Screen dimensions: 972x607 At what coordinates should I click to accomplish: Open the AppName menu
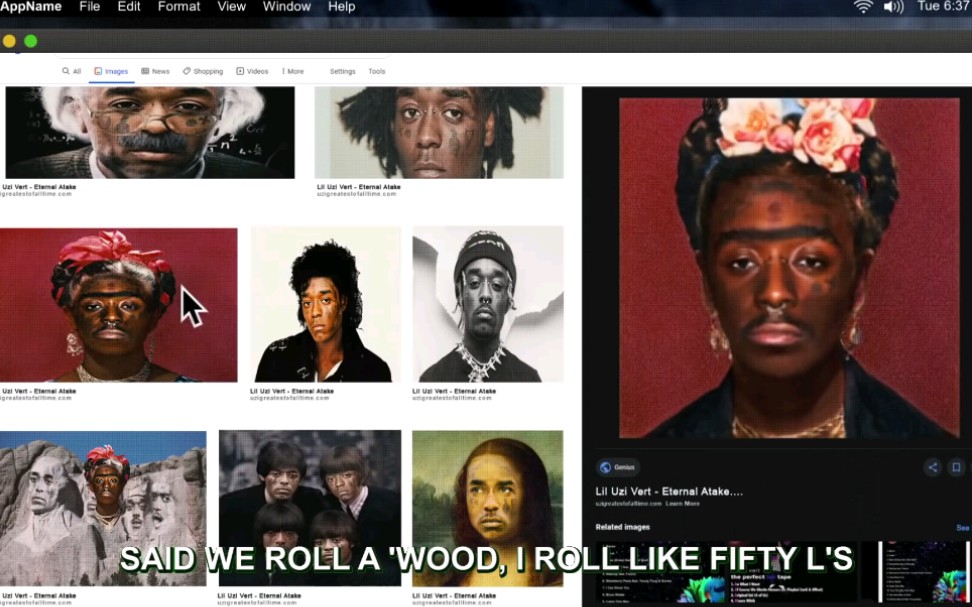tap(31, 7)
